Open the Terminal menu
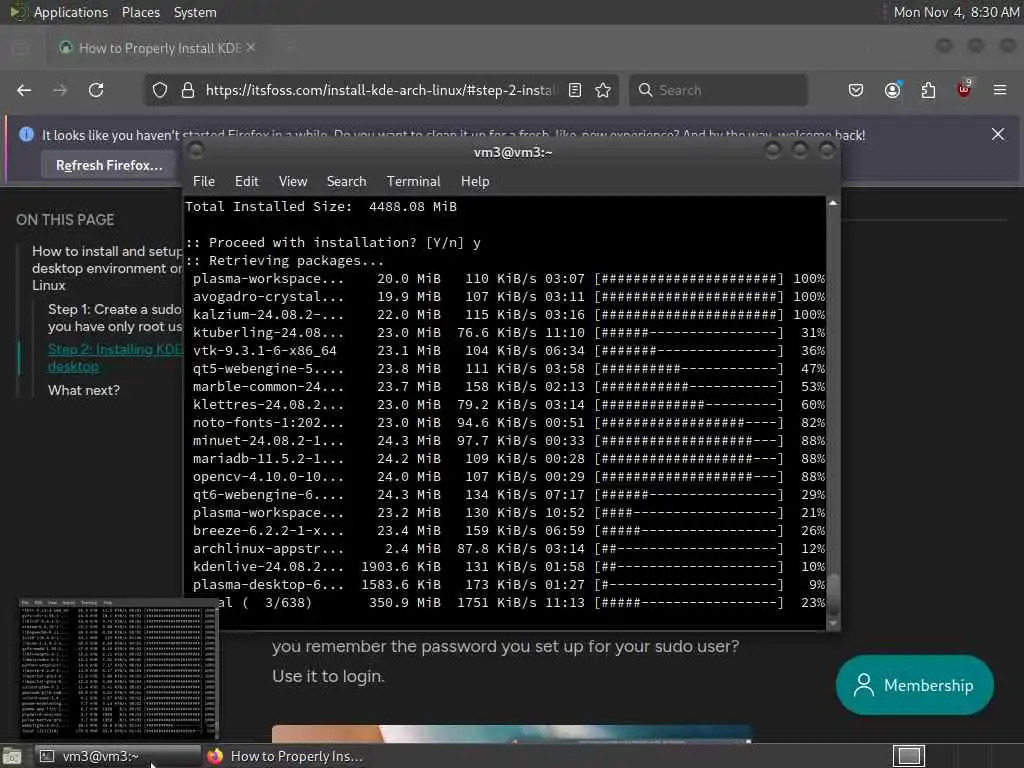The image size is (1024, 768). (413, 182)
